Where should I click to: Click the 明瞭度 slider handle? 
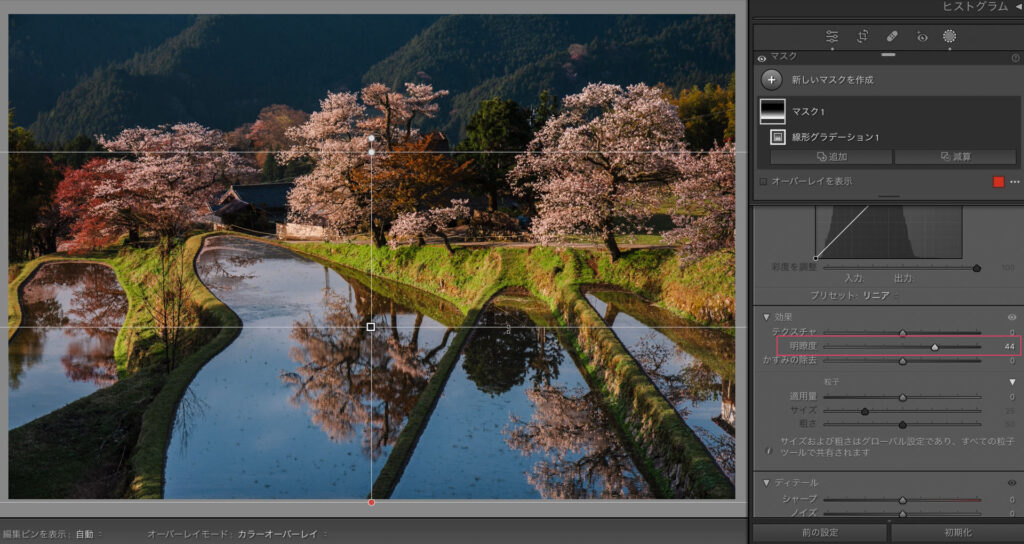click(x=935, y=347)
